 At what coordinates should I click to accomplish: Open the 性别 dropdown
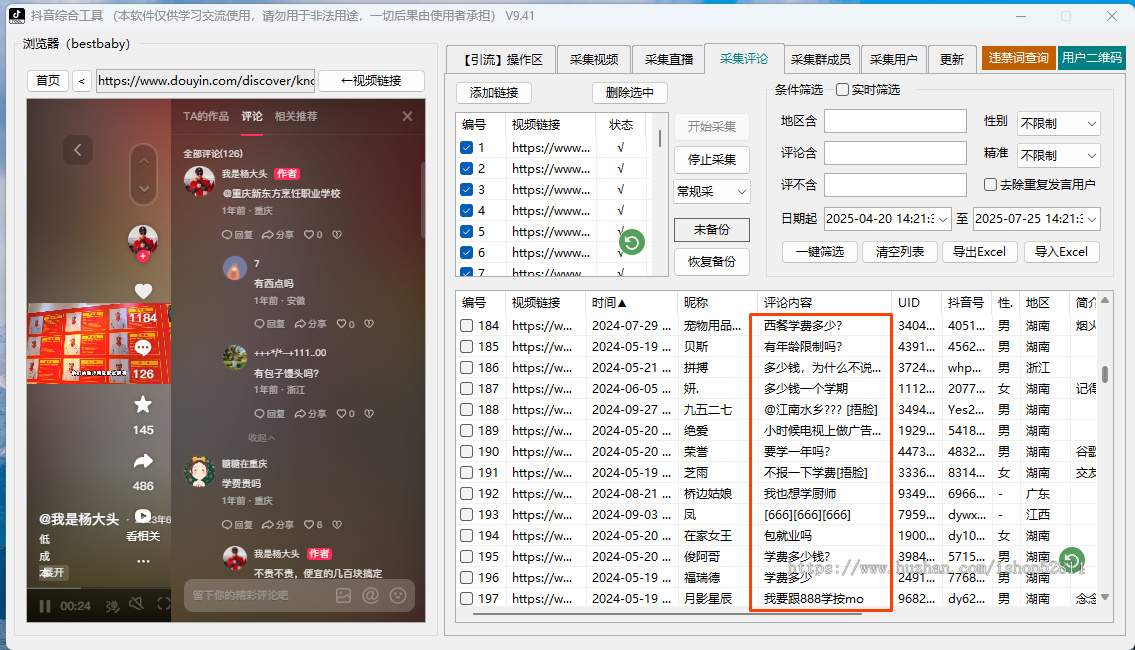(x=1059, y=124)
